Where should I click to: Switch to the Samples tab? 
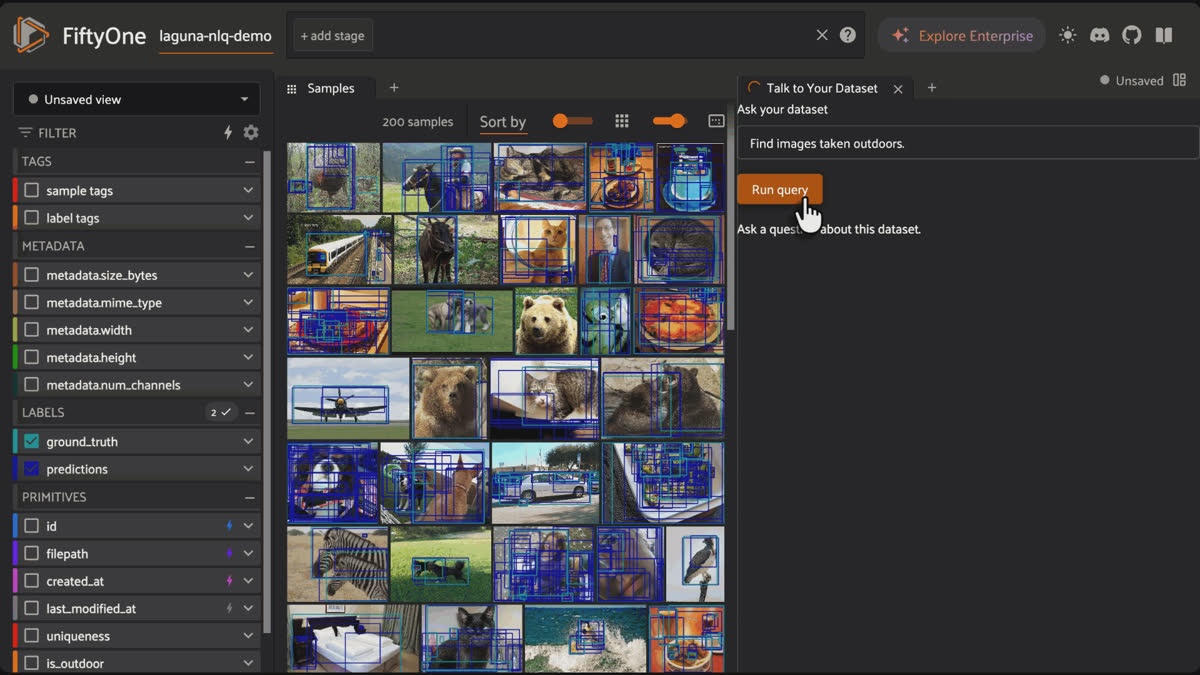[x=327, y=88]
